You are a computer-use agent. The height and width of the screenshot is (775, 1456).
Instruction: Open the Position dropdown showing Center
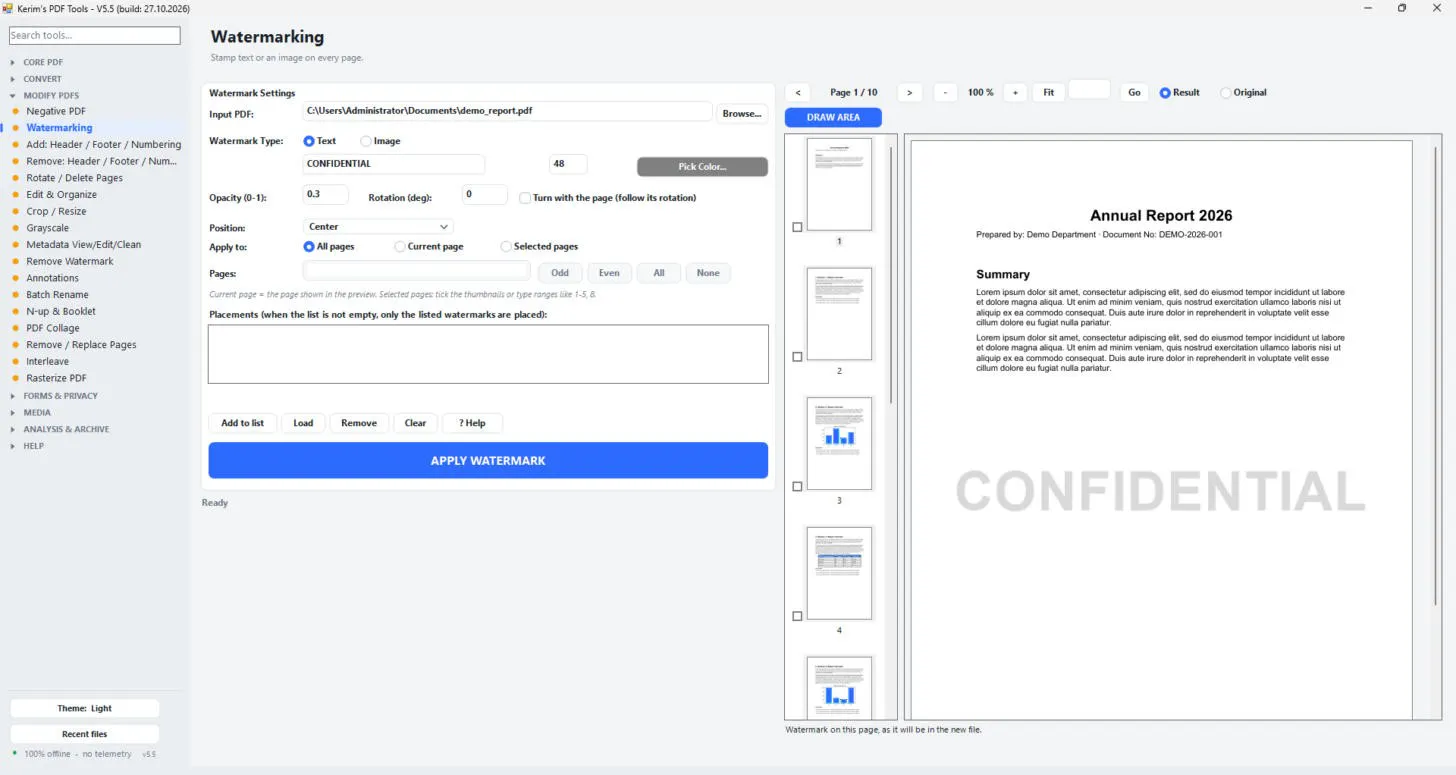[x=378, y=227]
